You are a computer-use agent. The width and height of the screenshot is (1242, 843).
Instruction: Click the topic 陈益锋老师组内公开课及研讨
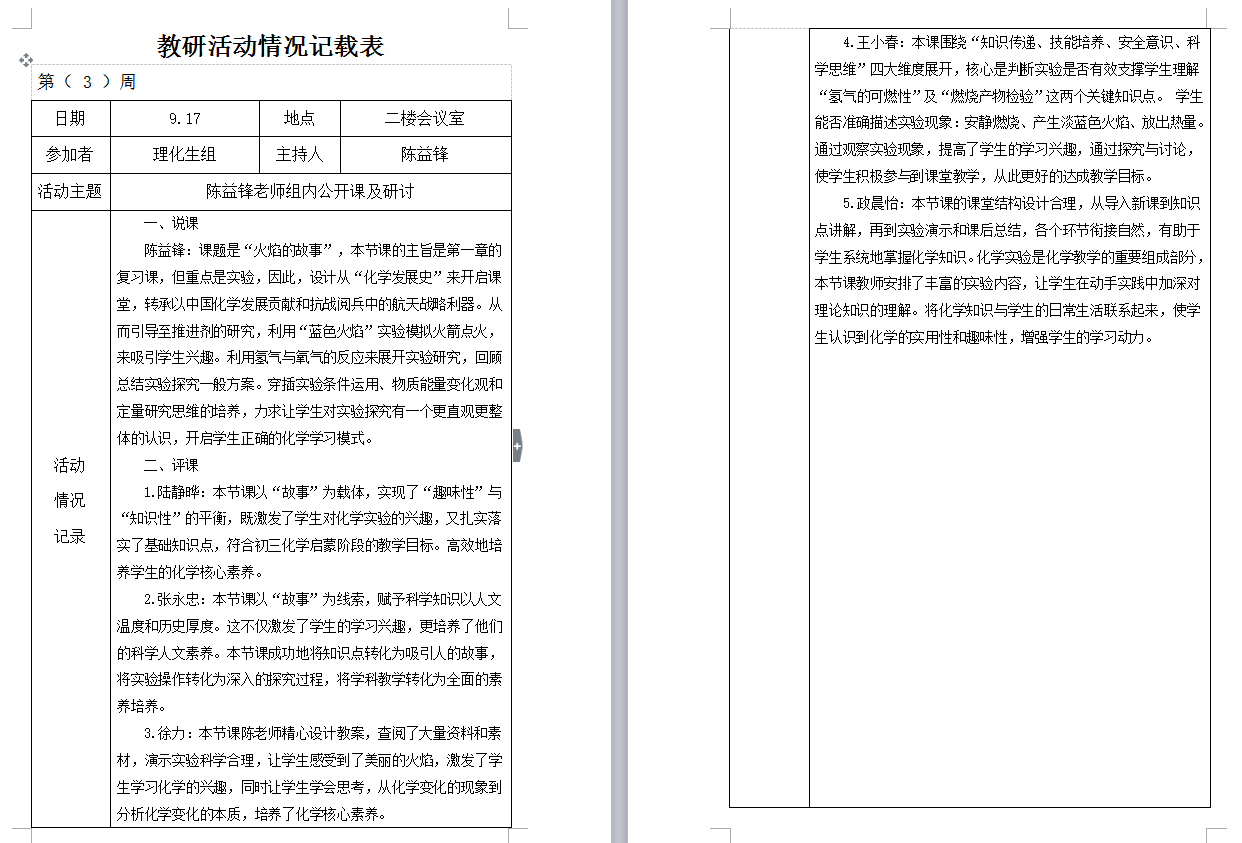pyautogui.click(x=310, y=191)
